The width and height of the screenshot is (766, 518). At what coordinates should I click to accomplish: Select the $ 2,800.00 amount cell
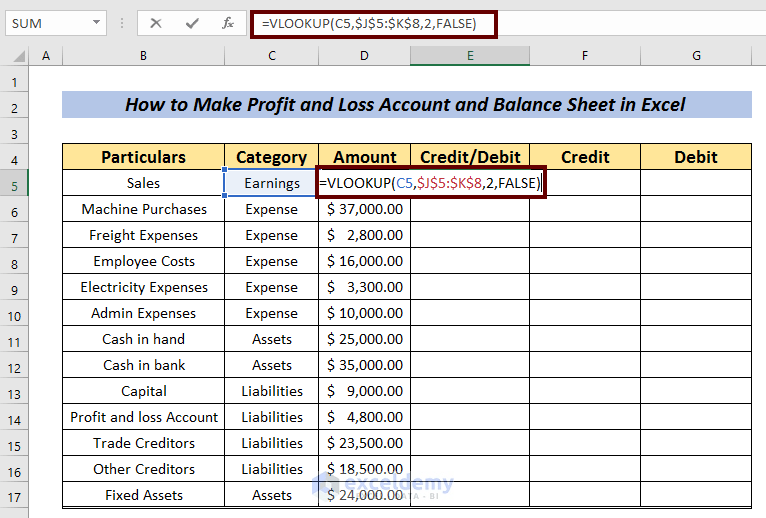coord(364,235)
